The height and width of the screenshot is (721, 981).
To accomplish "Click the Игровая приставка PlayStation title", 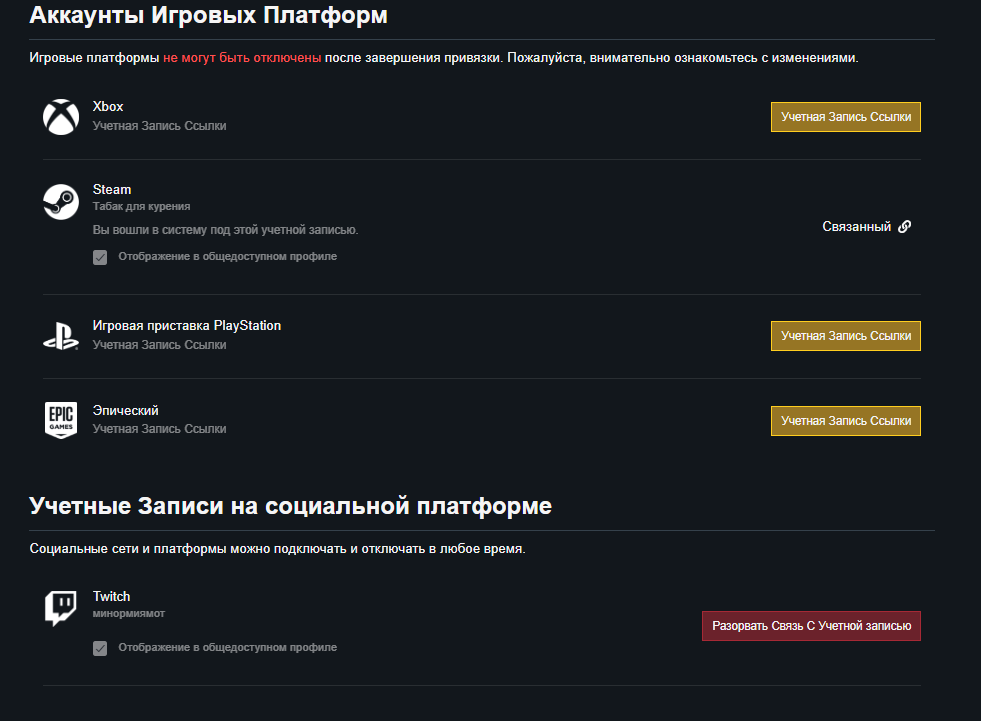I will 187,326.
